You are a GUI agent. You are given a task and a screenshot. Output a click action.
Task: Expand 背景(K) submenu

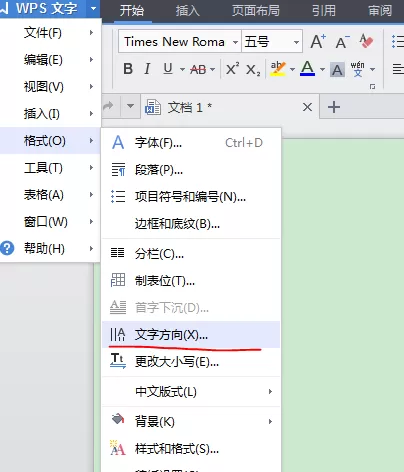(191, 422)
